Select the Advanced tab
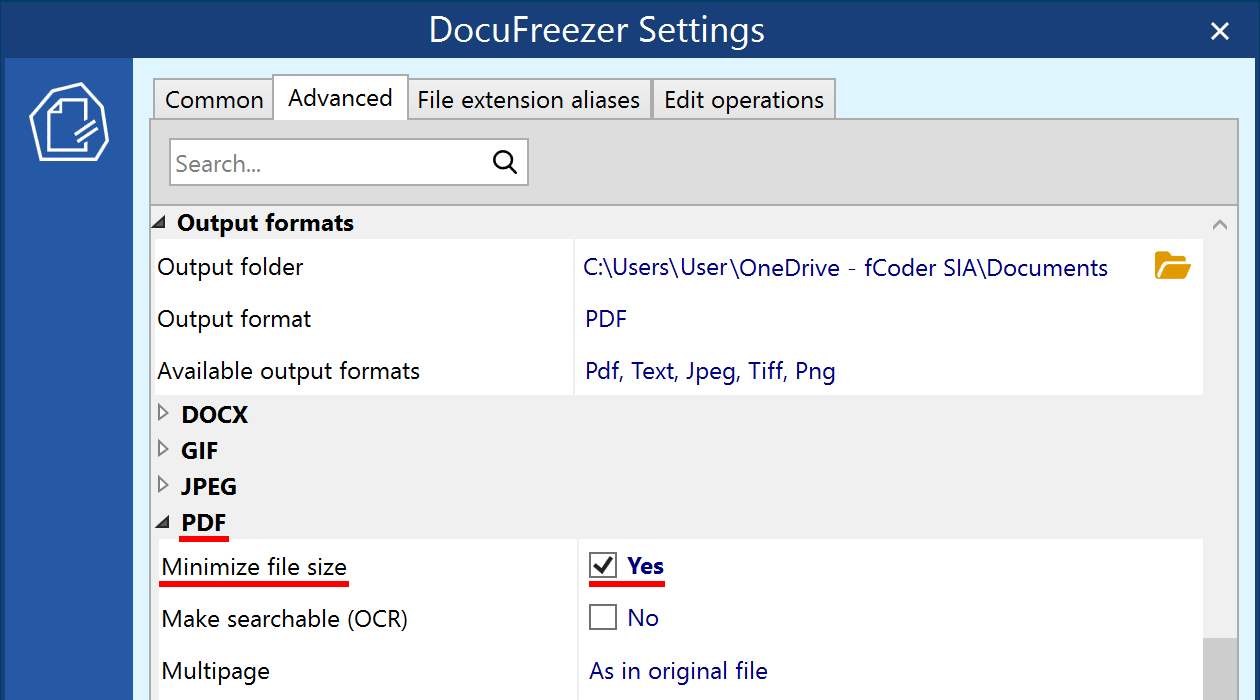The image size is (1260, 700). (340, 98)
